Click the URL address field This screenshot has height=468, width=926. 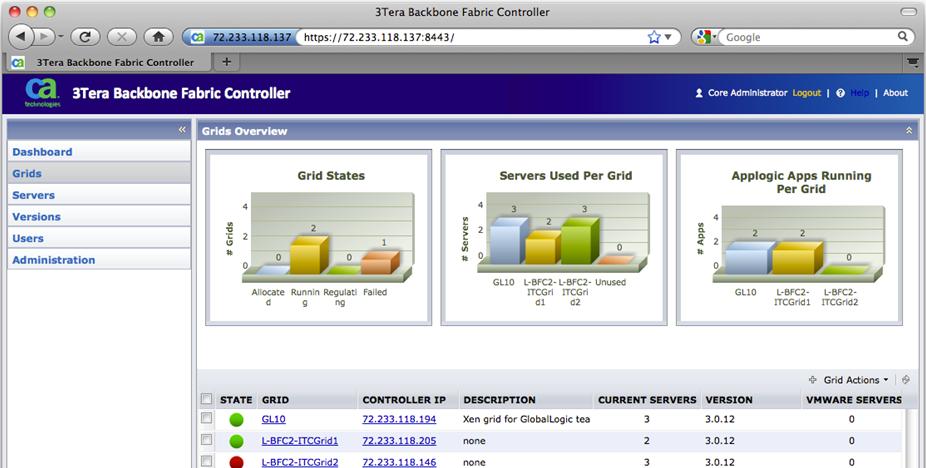click(x=472, y=37)
